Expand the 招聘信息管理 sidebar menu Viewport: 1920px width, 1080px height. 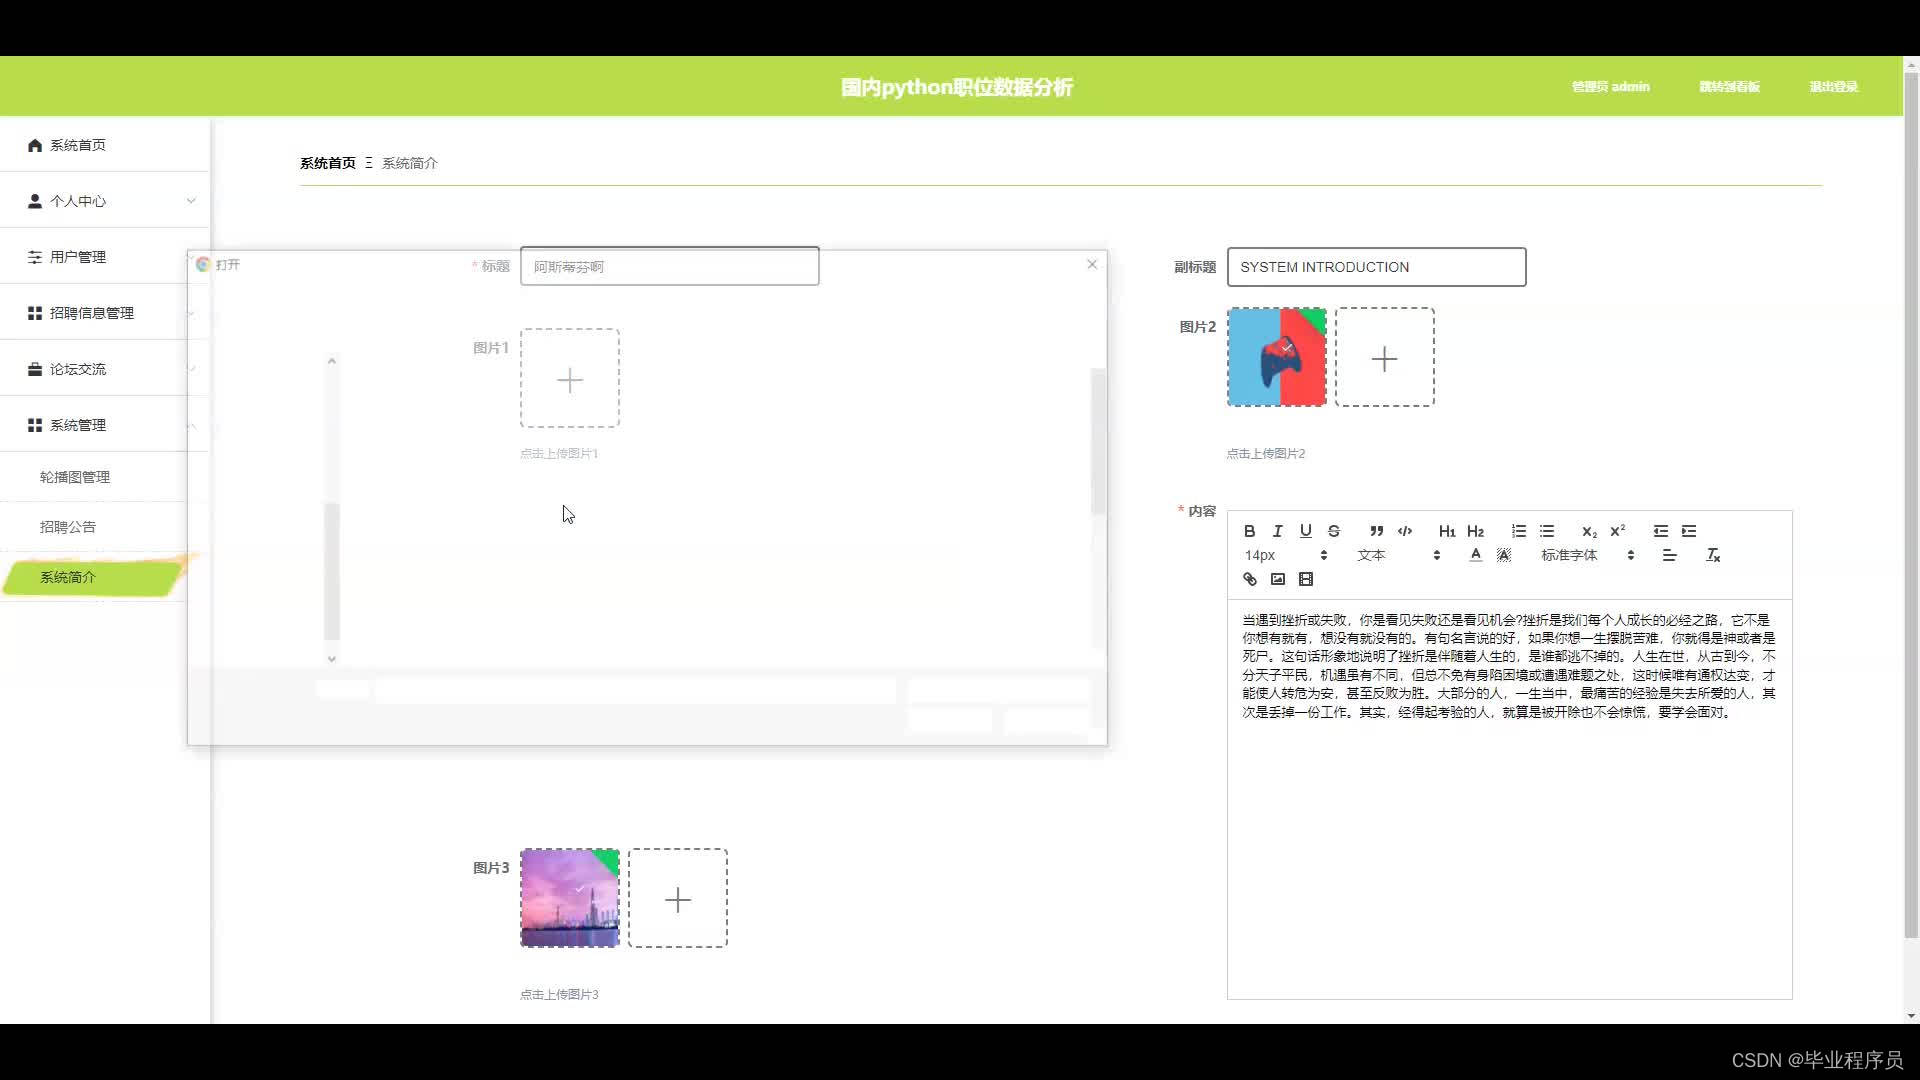105,313
